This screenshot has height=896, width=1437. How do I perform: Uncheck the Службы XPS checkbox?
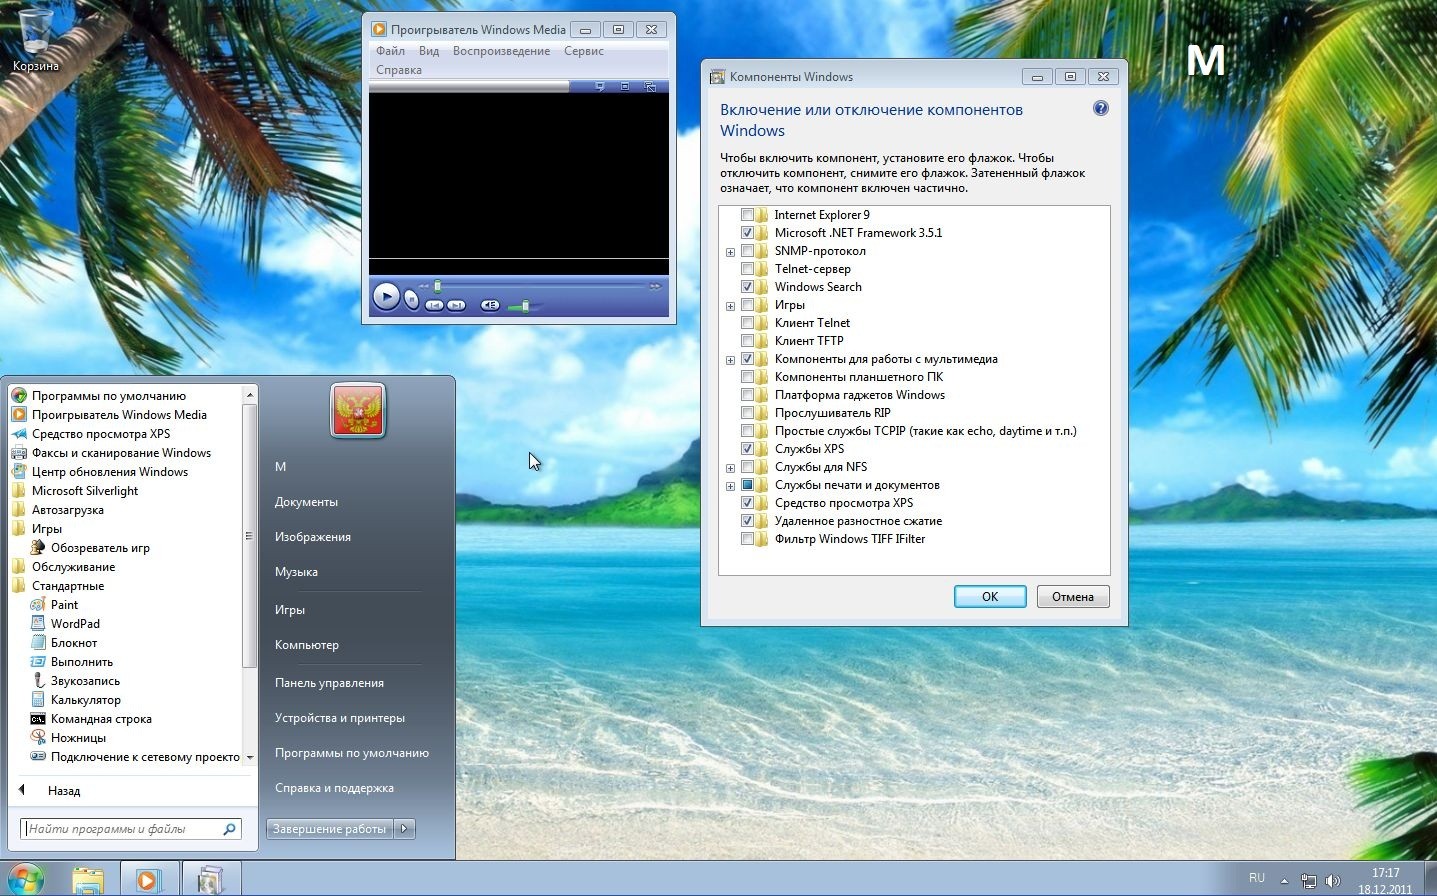click(x=747, y=449)
